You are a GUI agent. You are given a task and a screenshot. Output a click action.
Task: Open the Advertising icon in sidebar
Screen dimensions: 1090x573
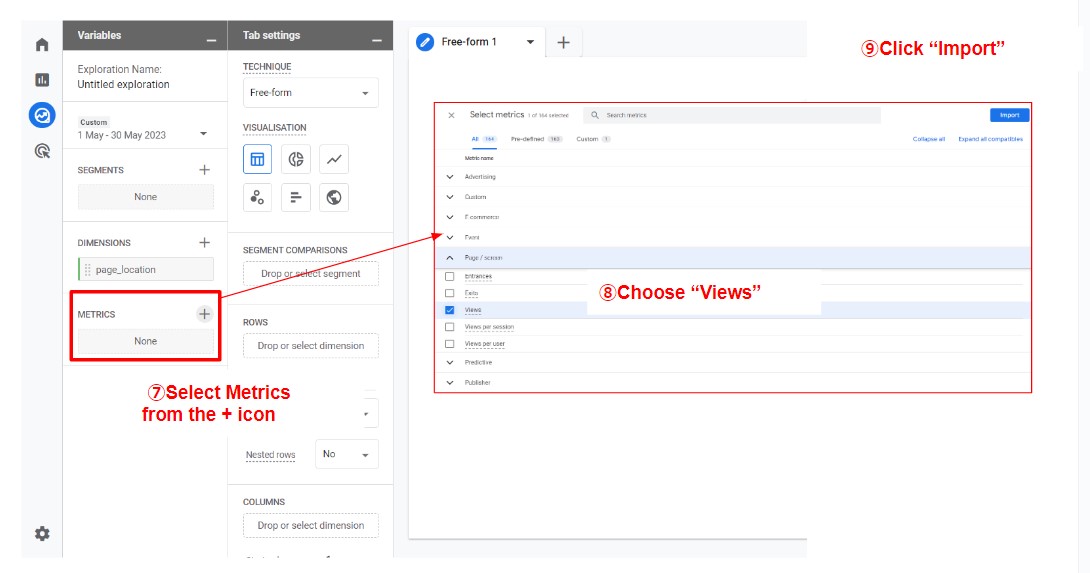[42, 151]
